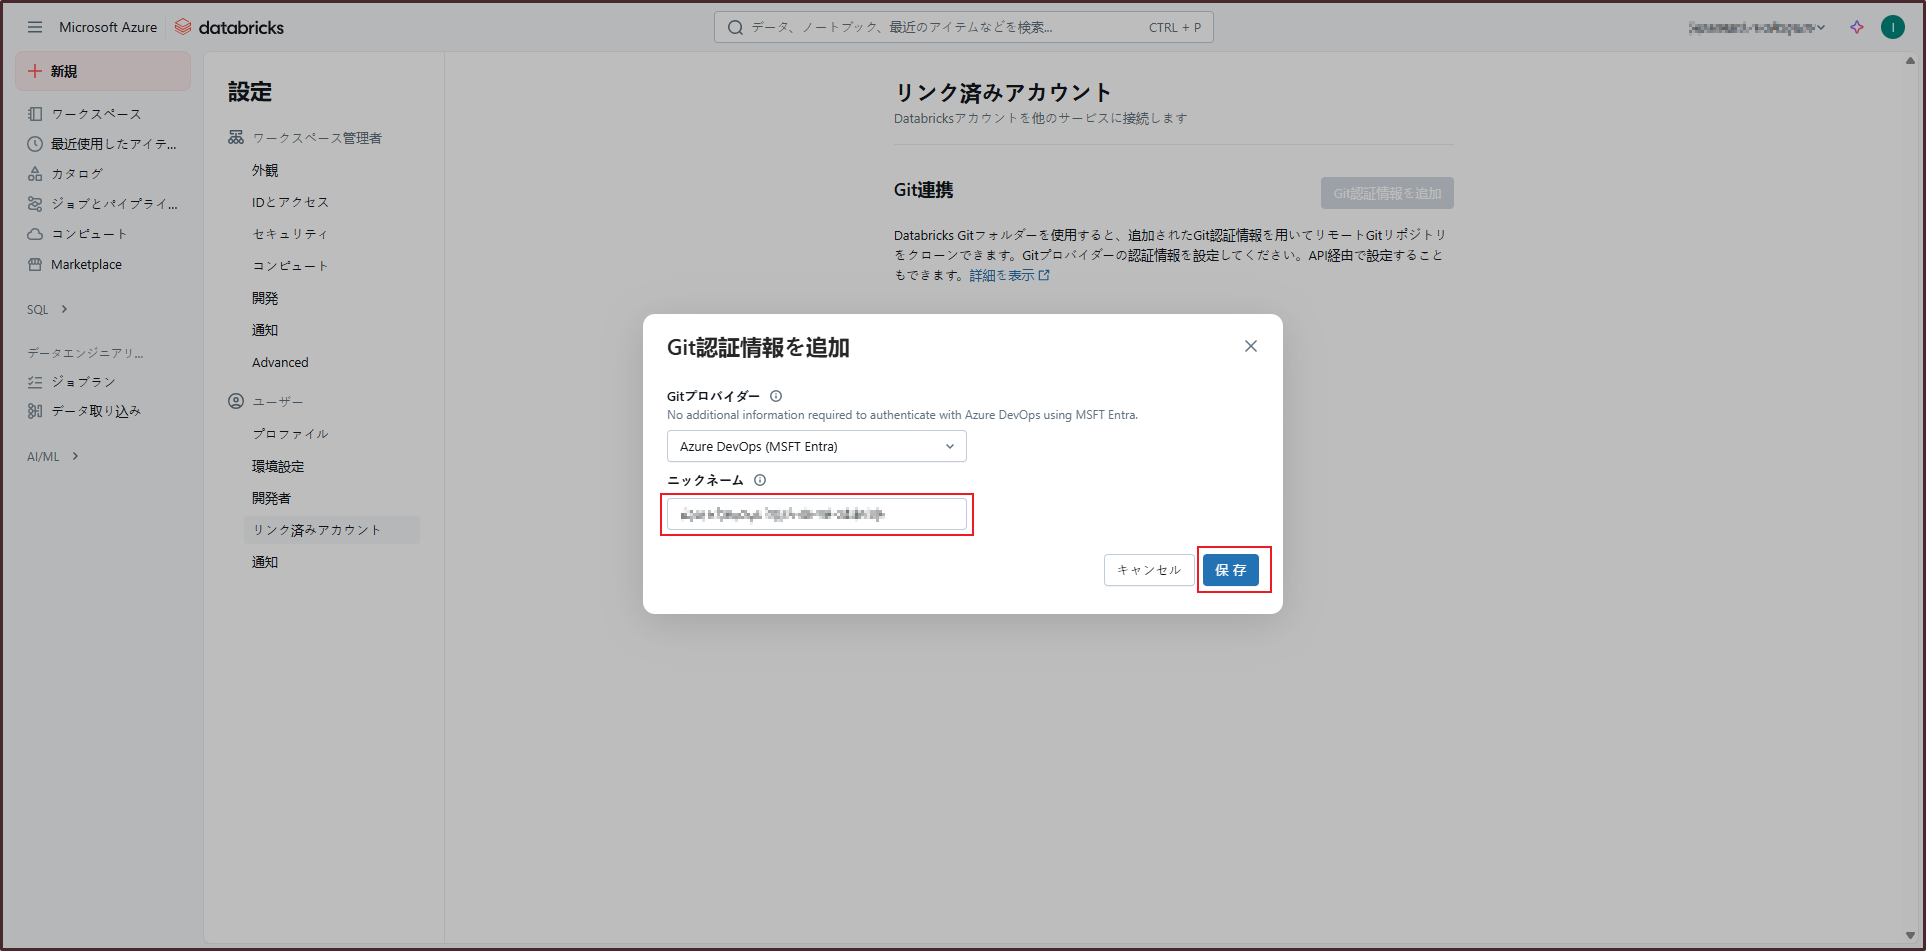Open プロファイル user settings

point(290,434)
